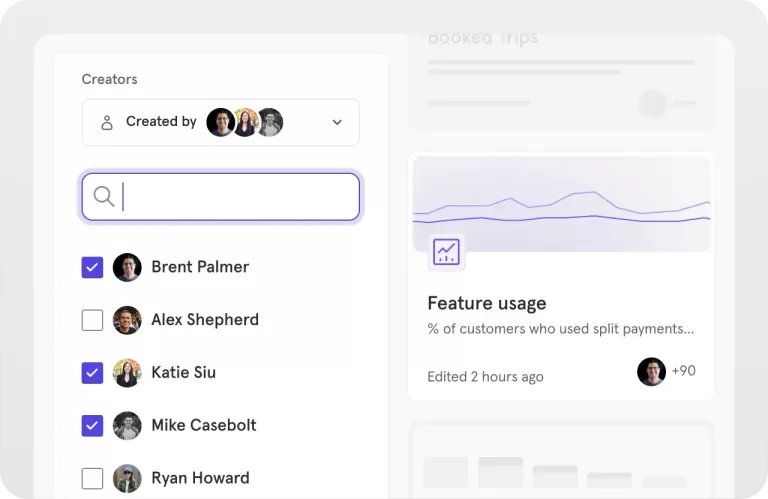Click the magnifying glass search icon
Image resolution: width=768 pixels, height=499 pixels.
103,197
